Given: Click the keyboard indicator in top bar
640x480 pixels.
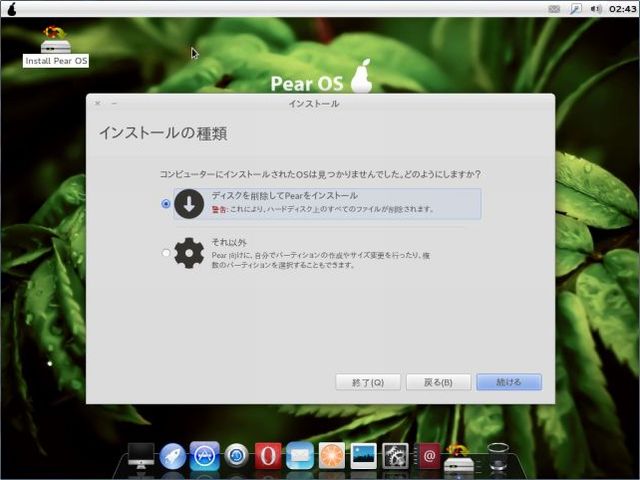Looking at the screenshot, I should pyautogui.click(x=555, y=8).
